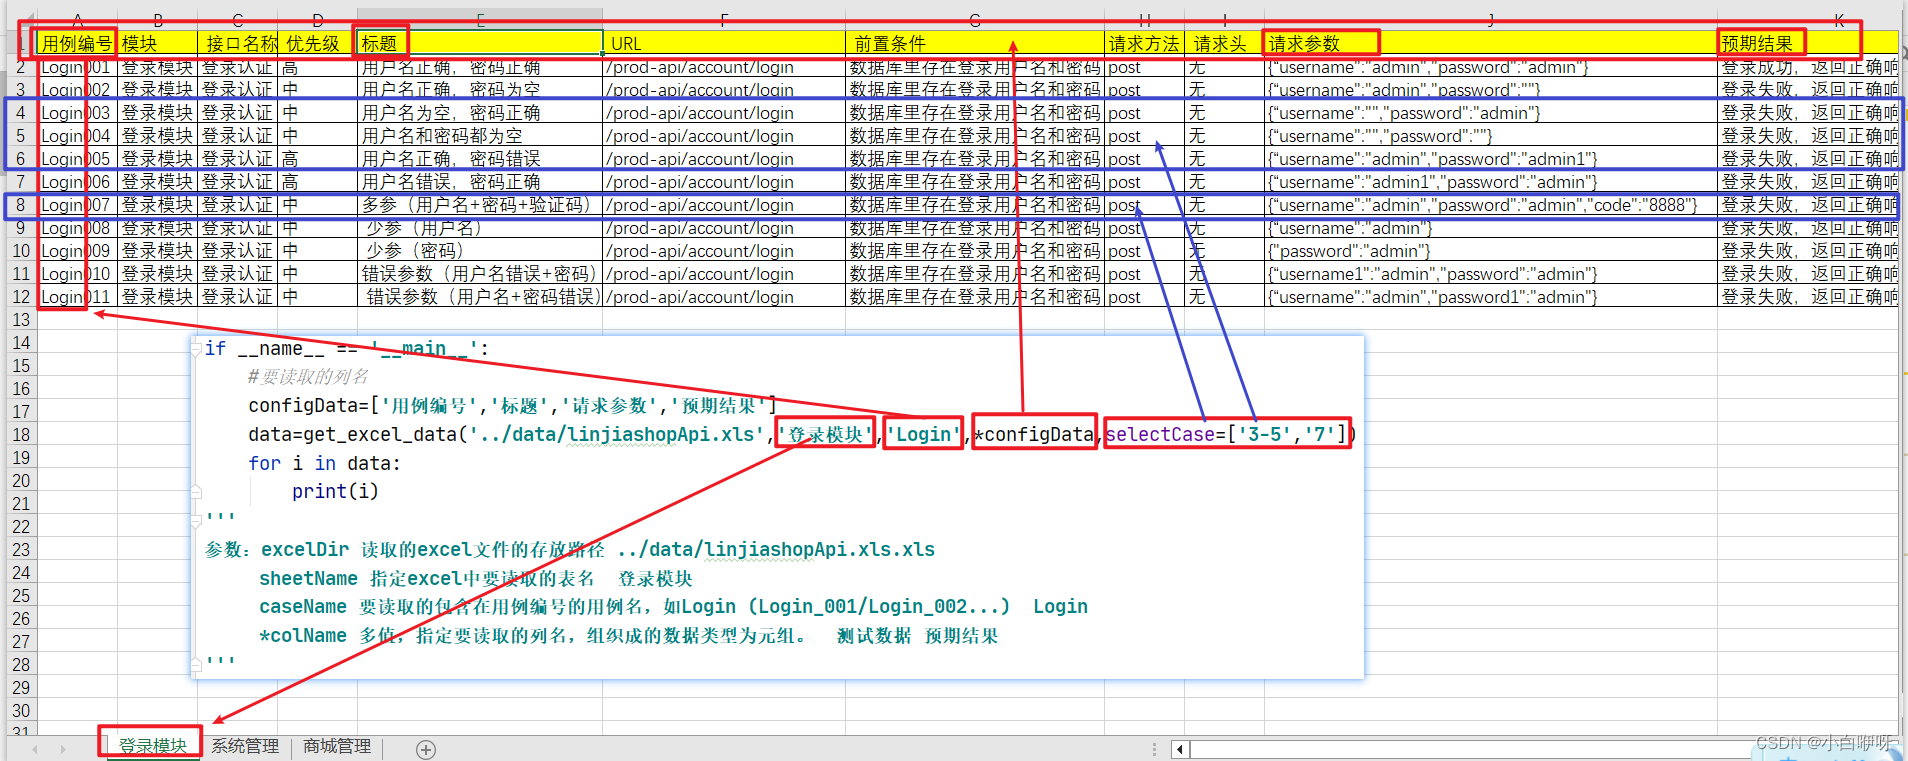The width and height of the screenshot is (1908, 761).
Task: Click the title cell 用户名正确，密码为空
Action: (x=480, y=90)
